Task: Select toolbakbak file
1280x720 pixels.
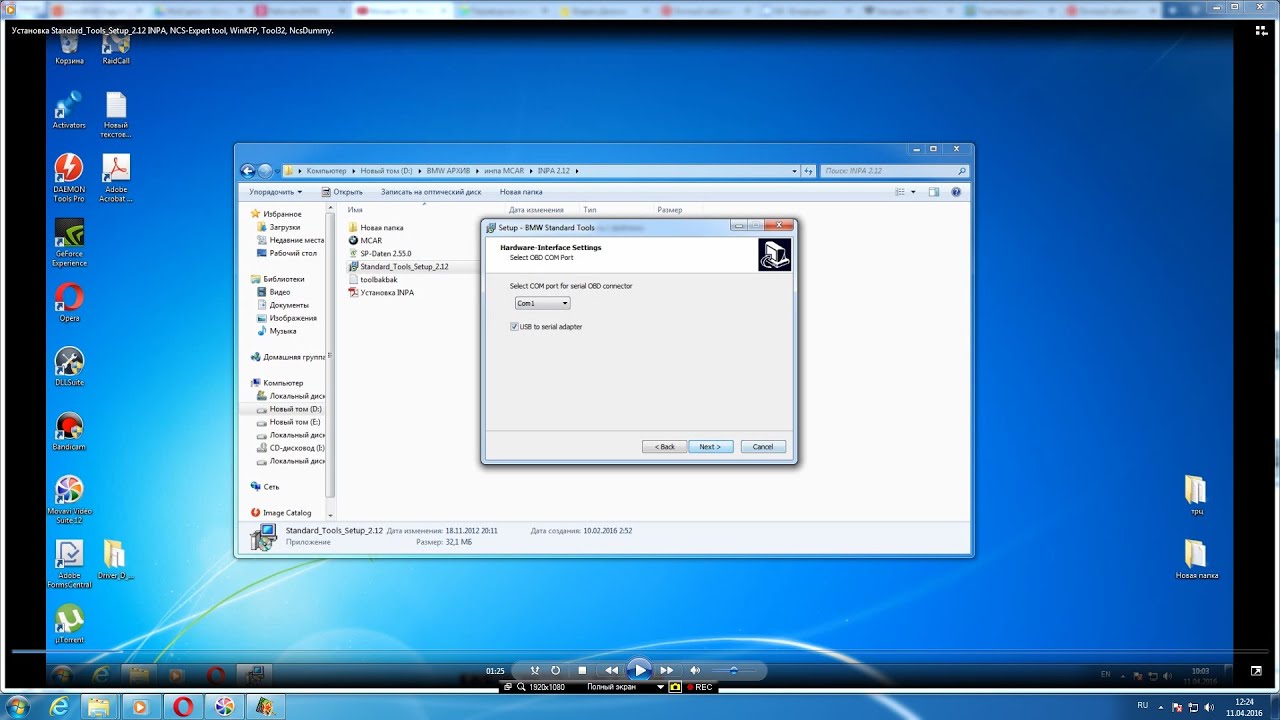Action: (372, 280)
